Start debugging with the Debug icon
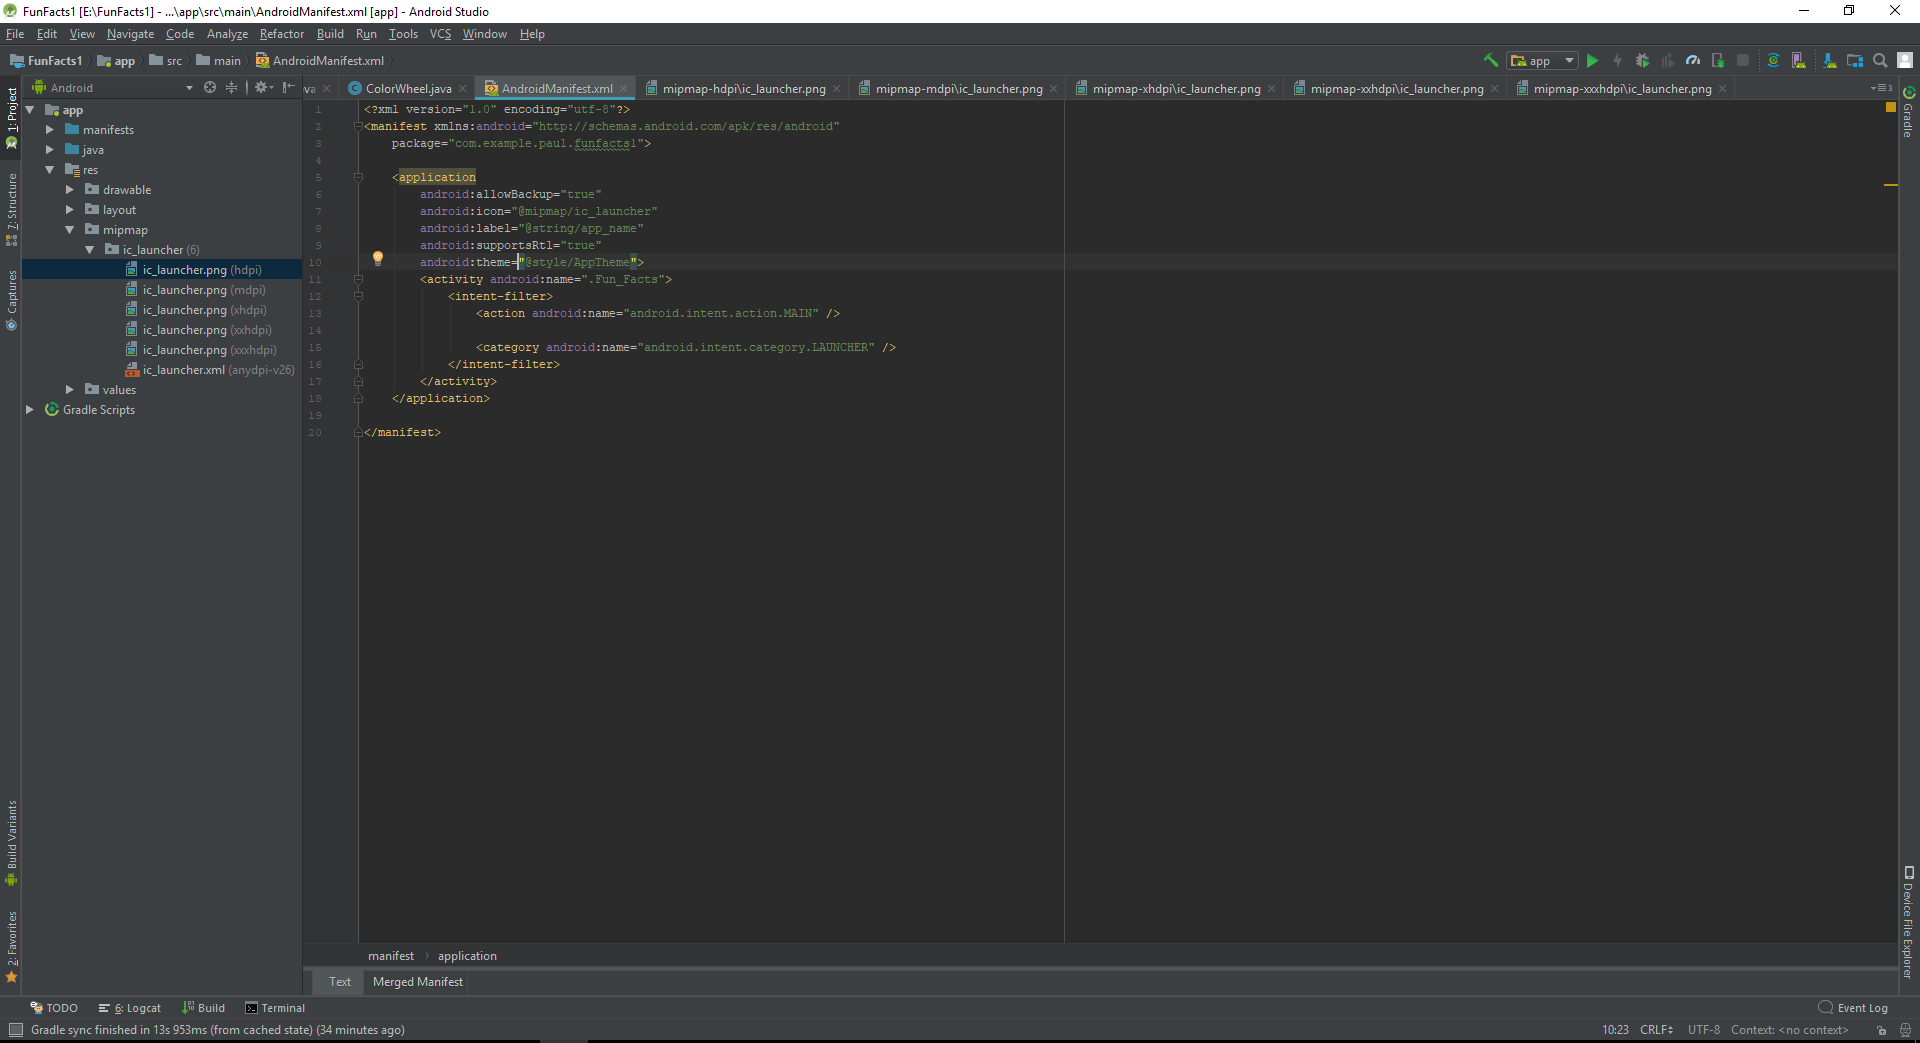 [1644, 60]
